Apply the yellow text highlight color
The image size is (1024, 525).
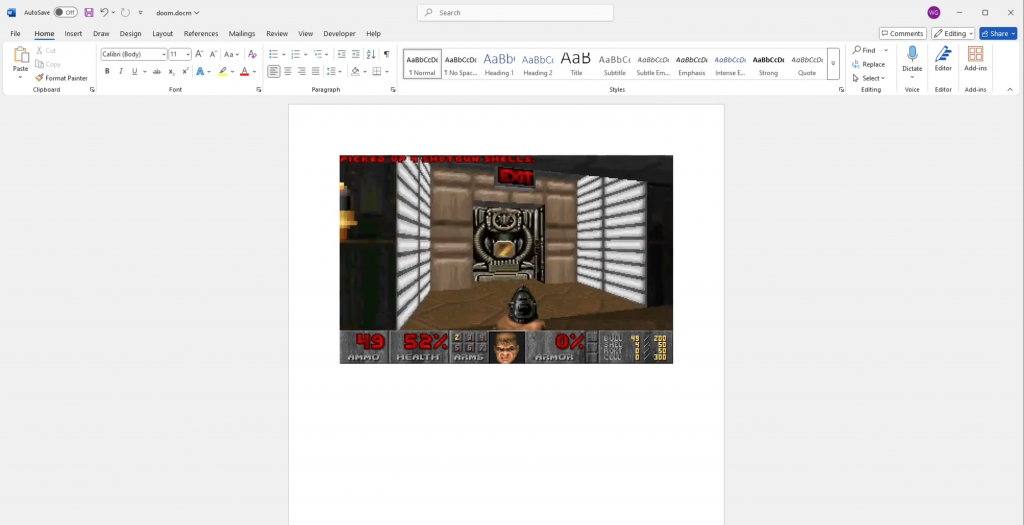[x=223, y=72]
